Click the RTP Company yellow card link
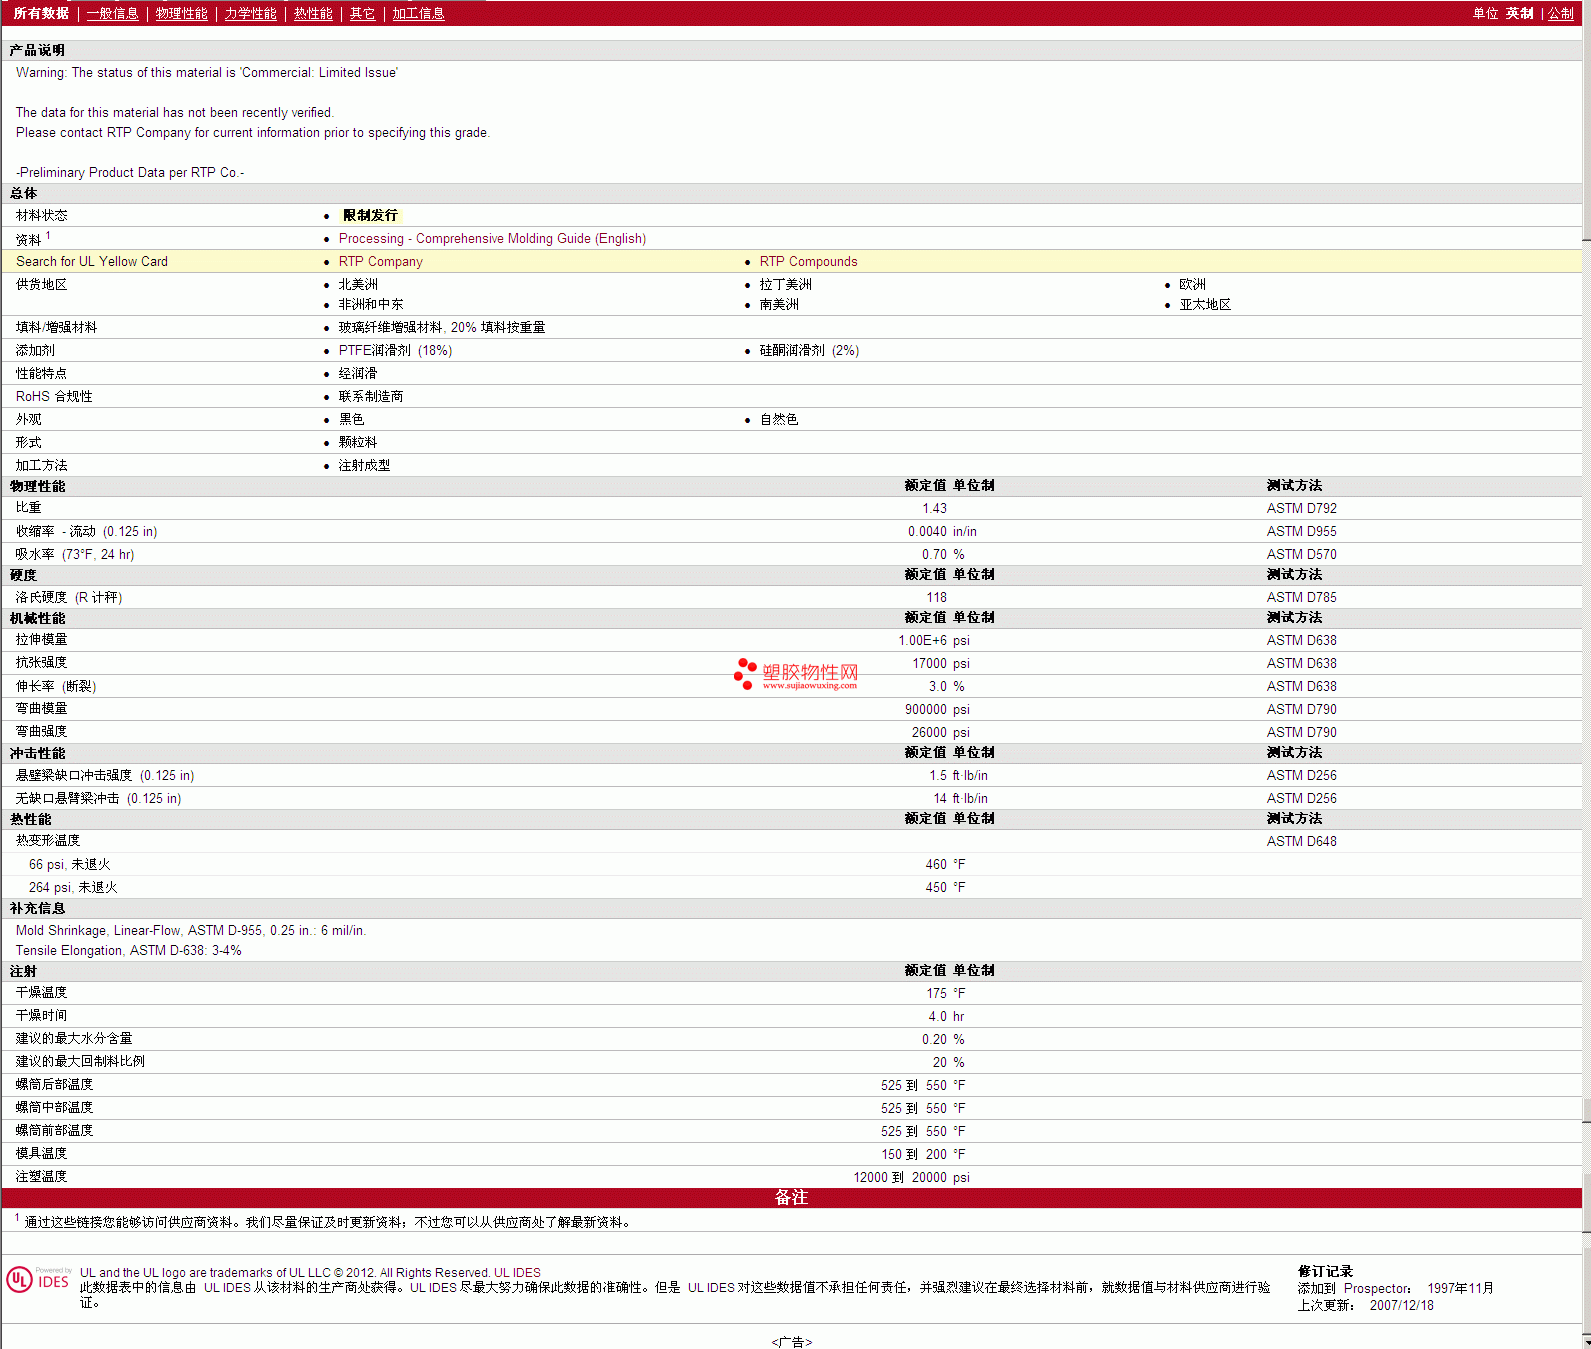Image resolution: width=1591 pixels, height=1349 pixels. pos(380,261)
